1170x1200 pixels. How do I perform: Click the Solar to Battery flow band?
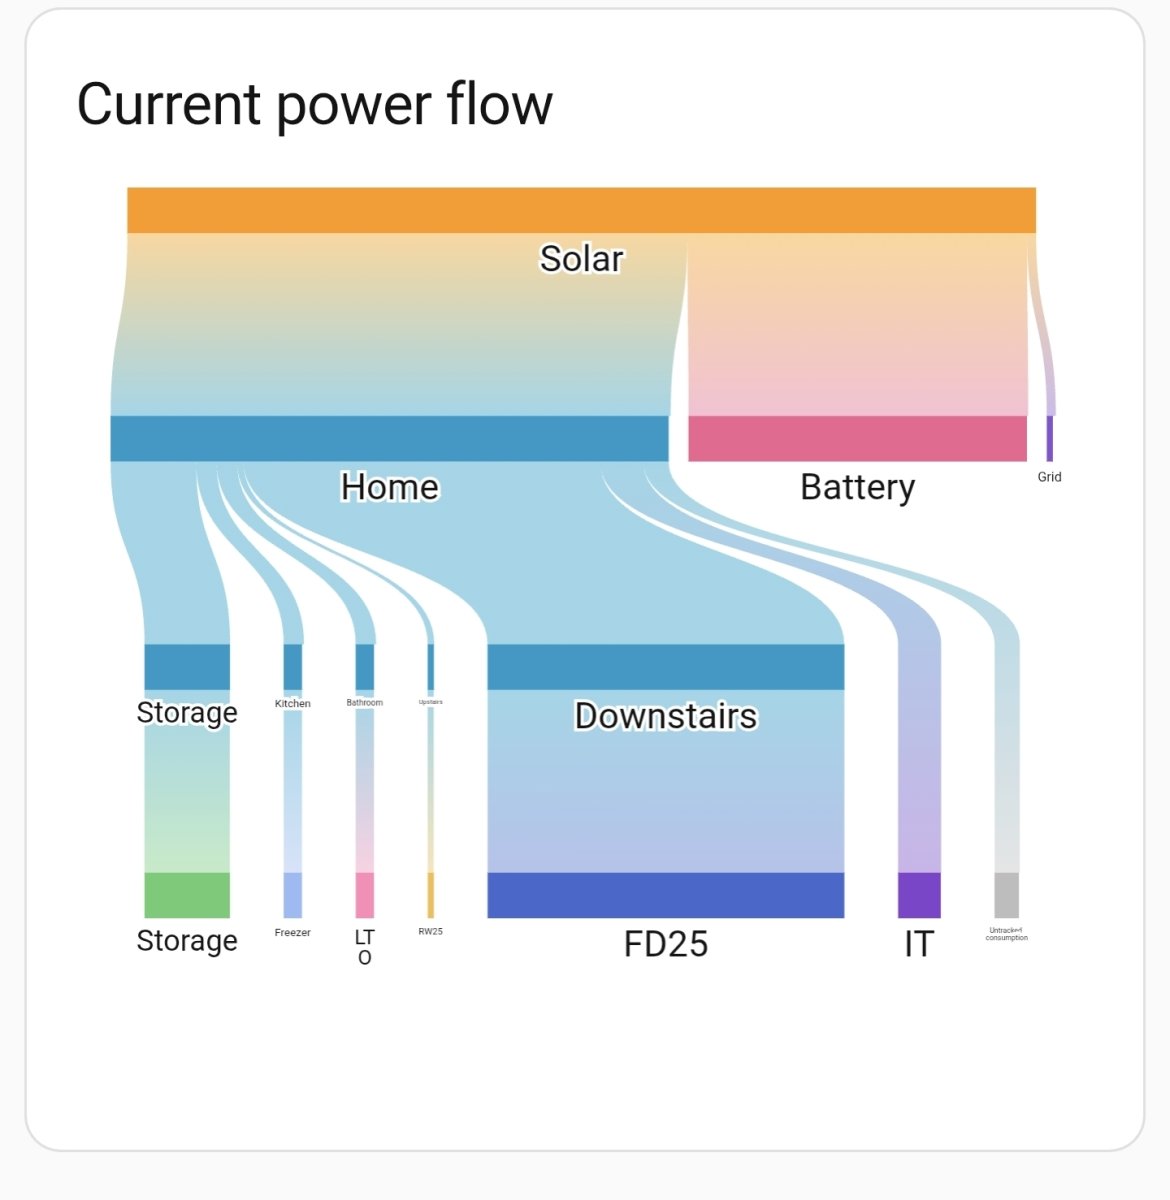point(857,330)
